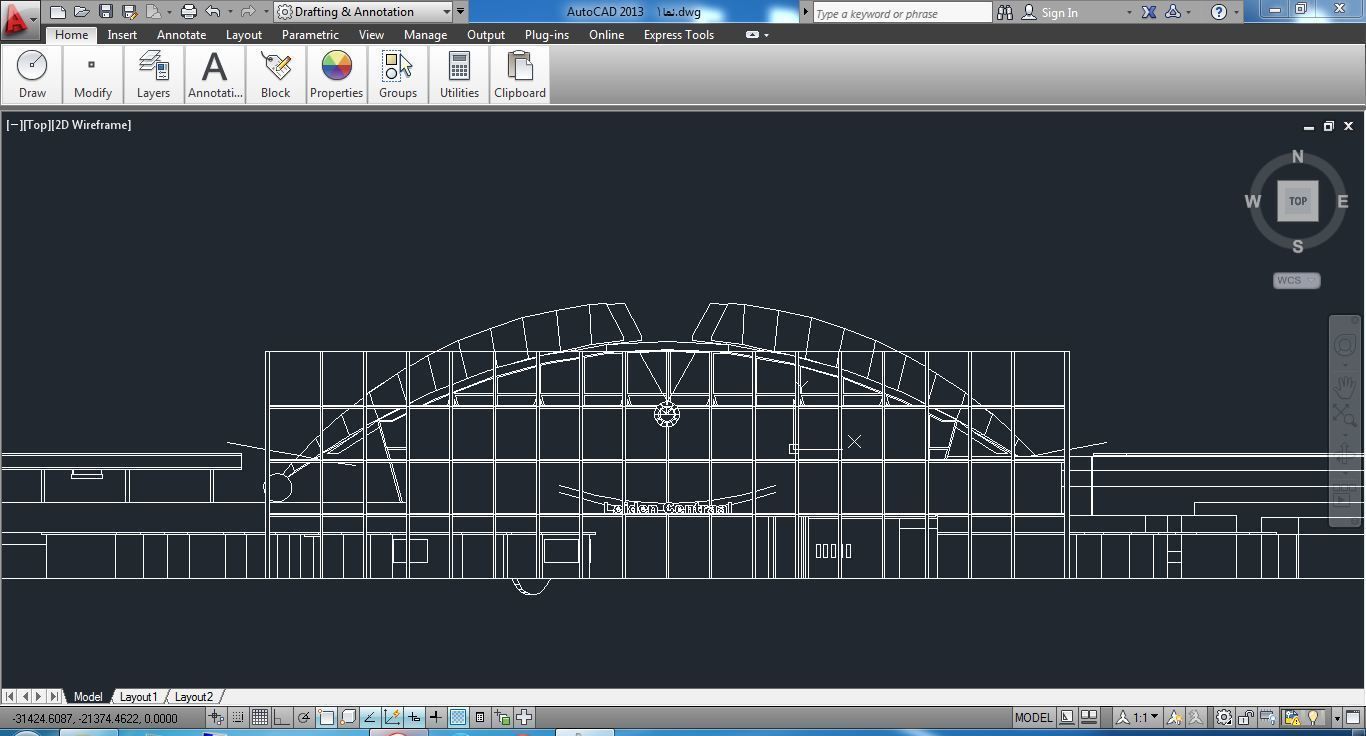
Task: Rotate view to North on the ViewCube compass
Action: pos(1297,157)
